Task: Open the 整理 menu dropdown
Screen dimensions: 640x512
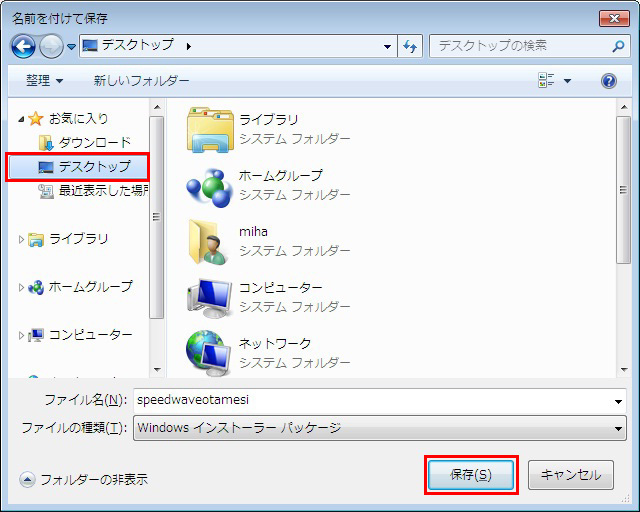Action: click(44, 81)
